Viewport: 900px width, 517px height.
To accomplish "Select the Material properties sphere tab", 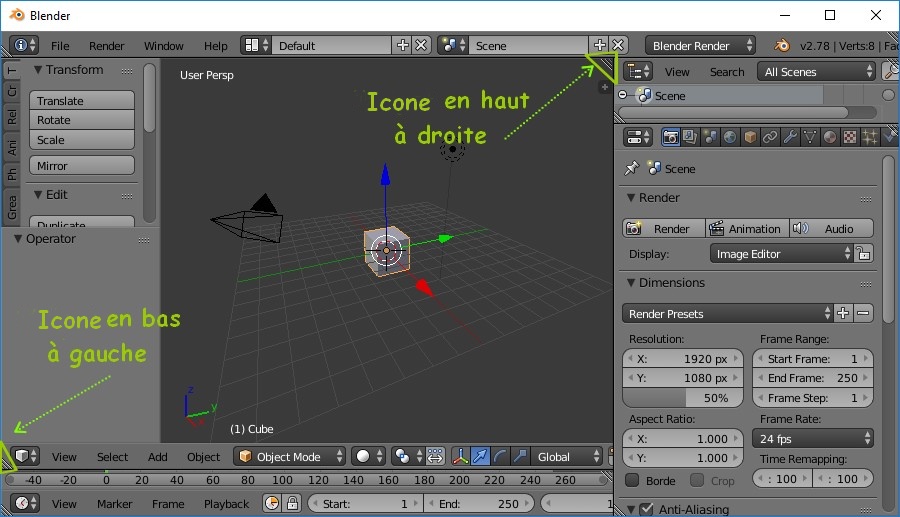I will (829, 137).
